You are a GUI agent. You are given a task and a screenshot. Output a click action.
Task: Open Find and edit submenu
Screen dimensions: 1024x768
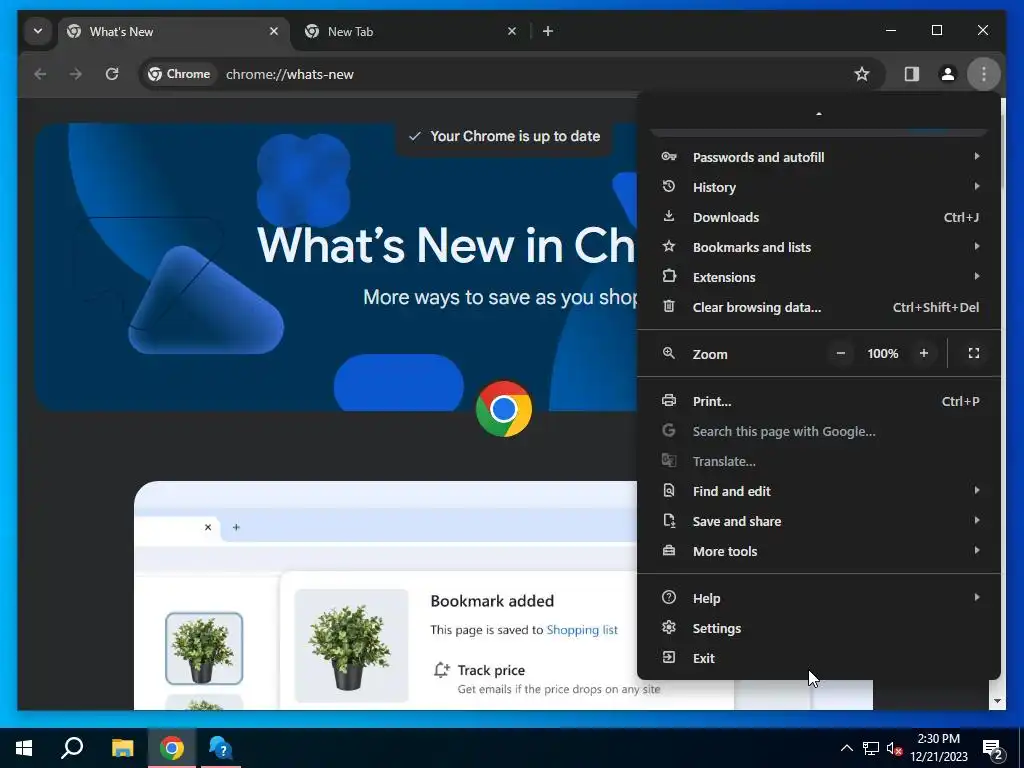819,492
